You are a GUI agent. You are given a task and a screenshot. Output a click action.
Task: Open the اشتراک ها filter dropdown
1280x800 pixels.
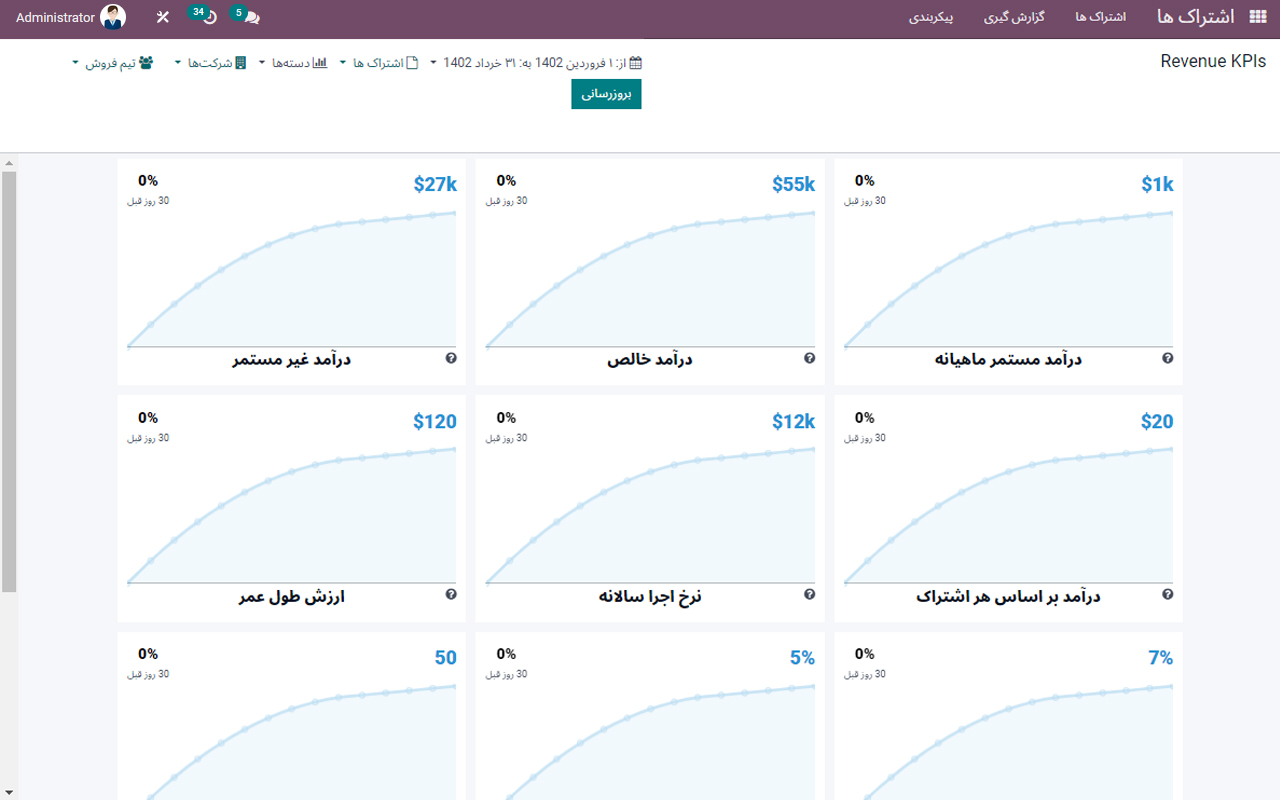coord(385,62)
